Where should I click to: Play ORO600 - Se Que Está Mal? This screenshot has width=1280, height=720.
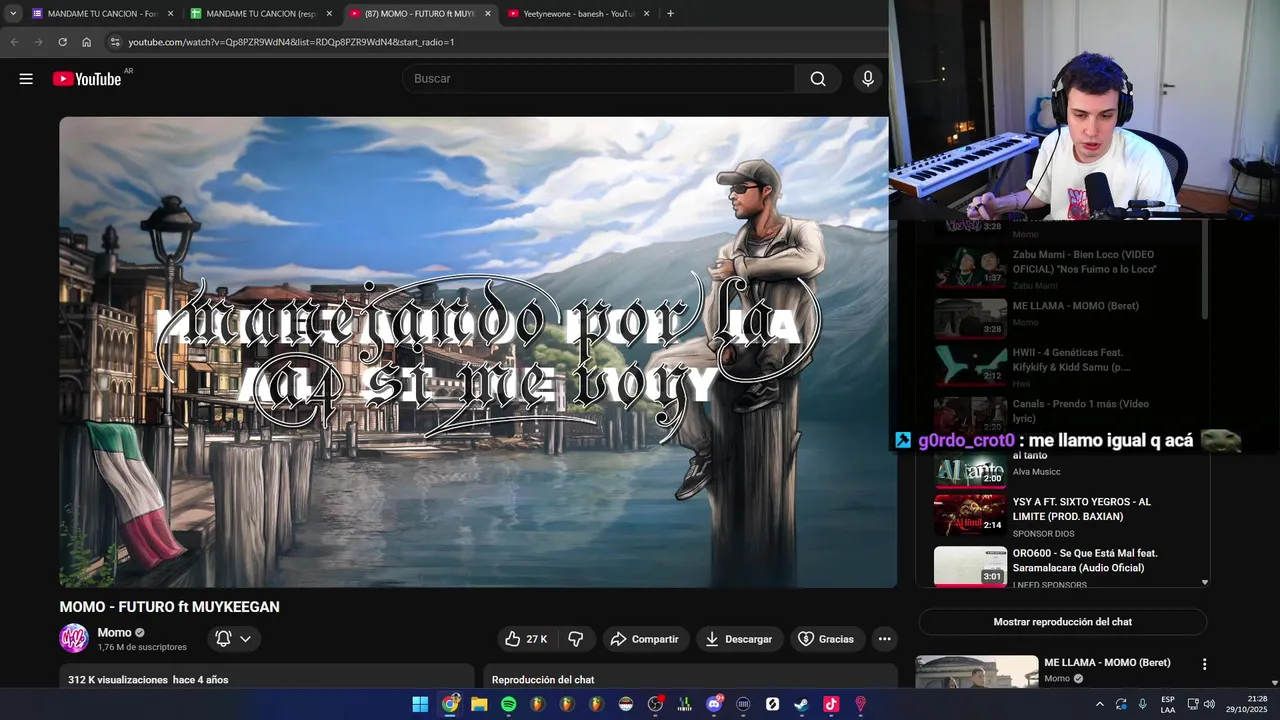click(1063, 567)
